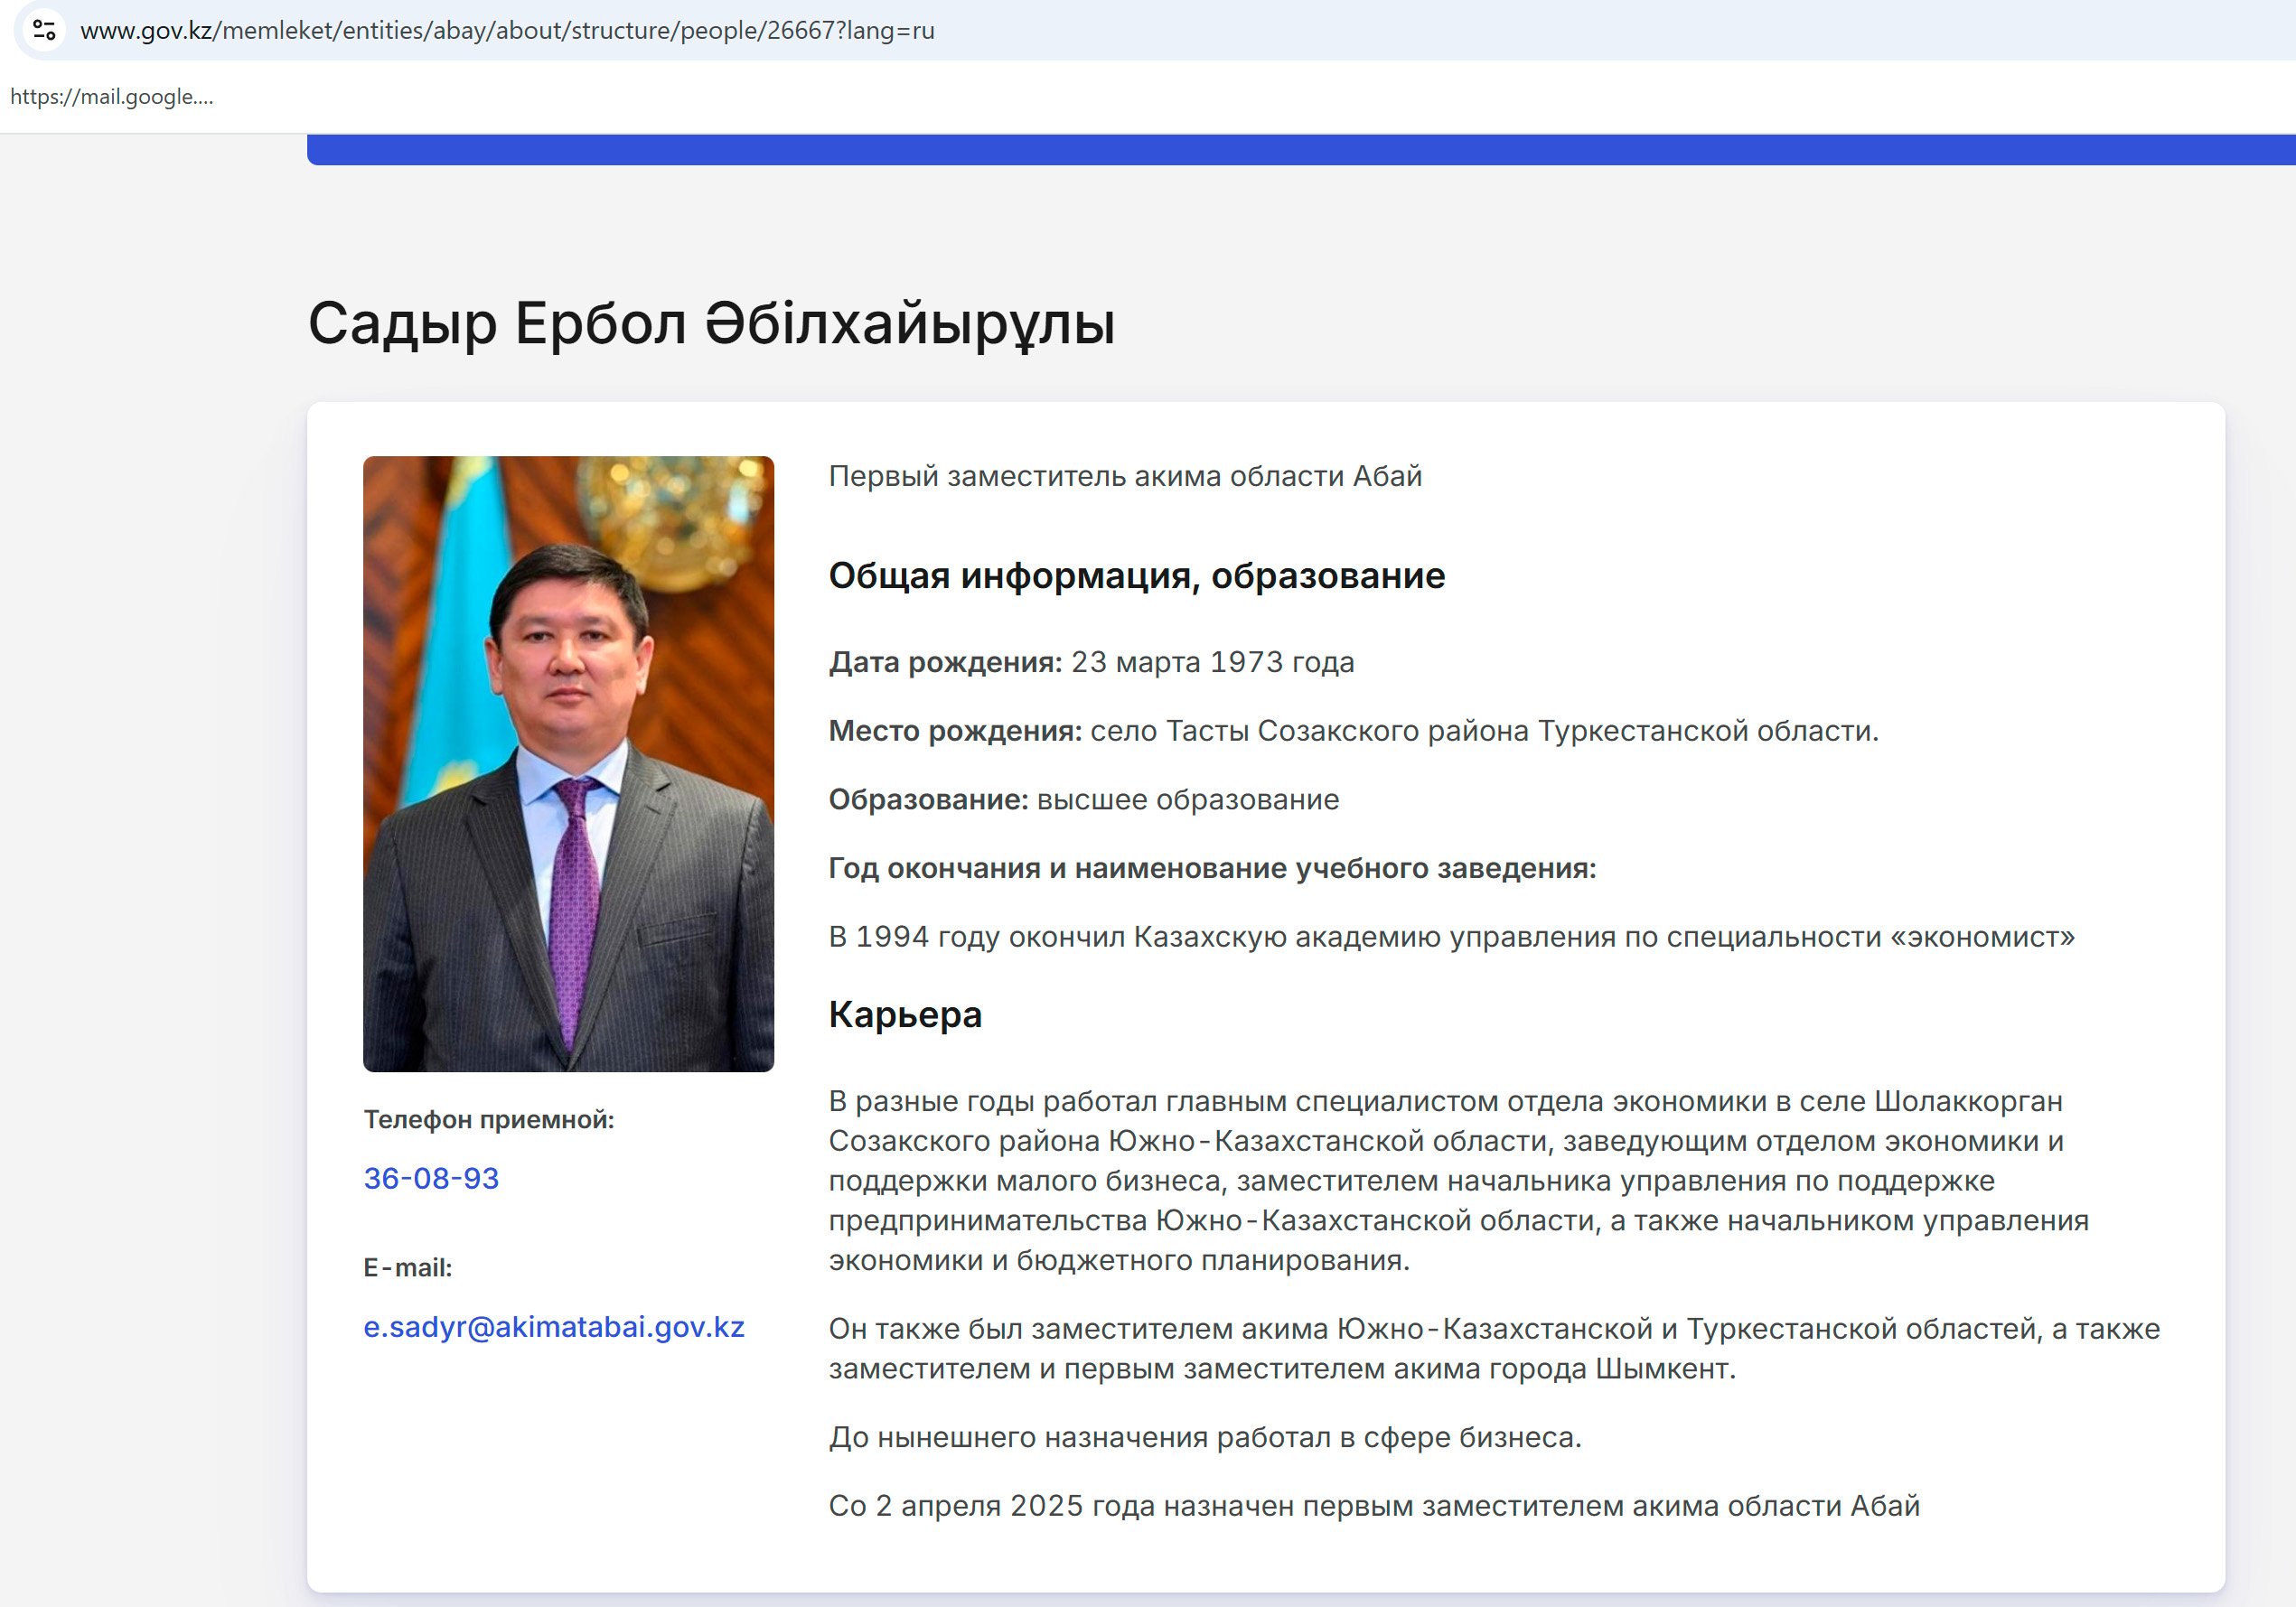Select the paragraph starting В разные годы работал
Image resolution: width=2296 pixels, height=1607 pixels.
point(1459,1180)
